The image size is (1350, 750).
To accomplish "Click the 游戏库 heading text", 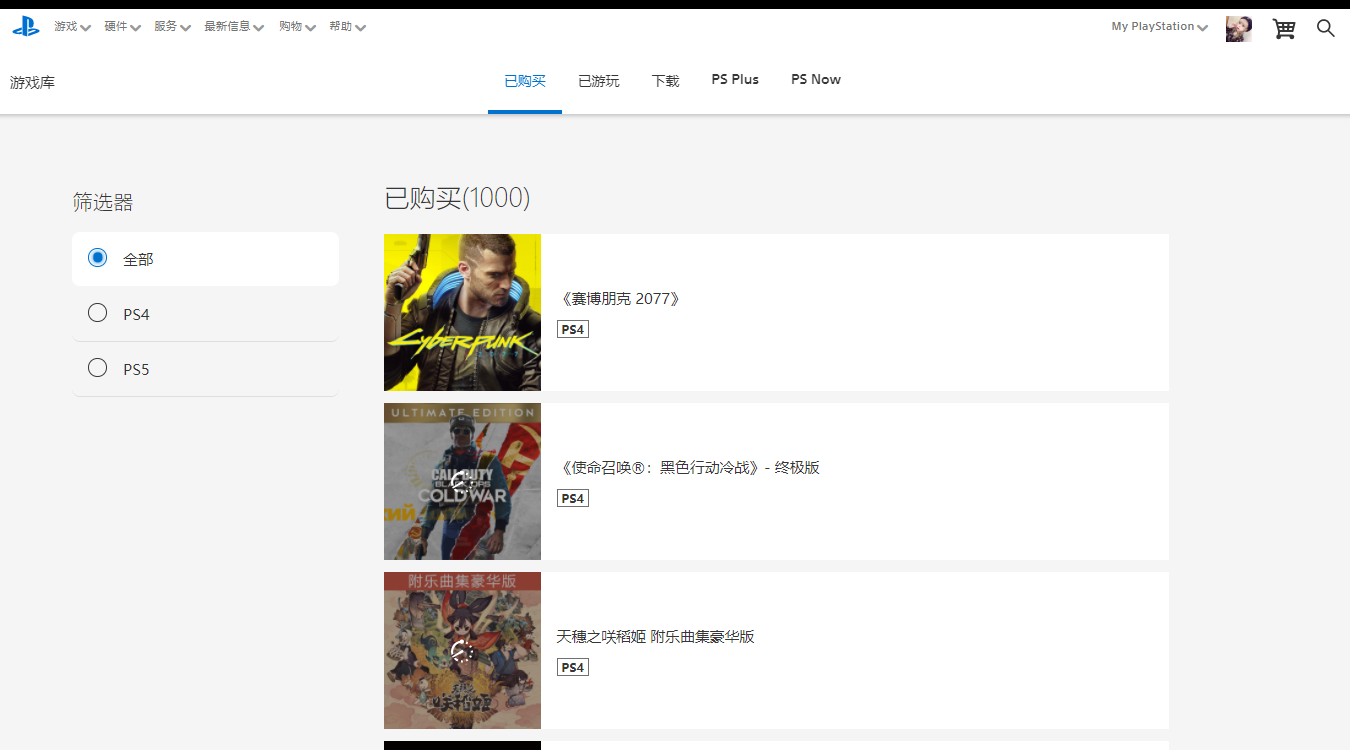I will click(x=32, y=83).
